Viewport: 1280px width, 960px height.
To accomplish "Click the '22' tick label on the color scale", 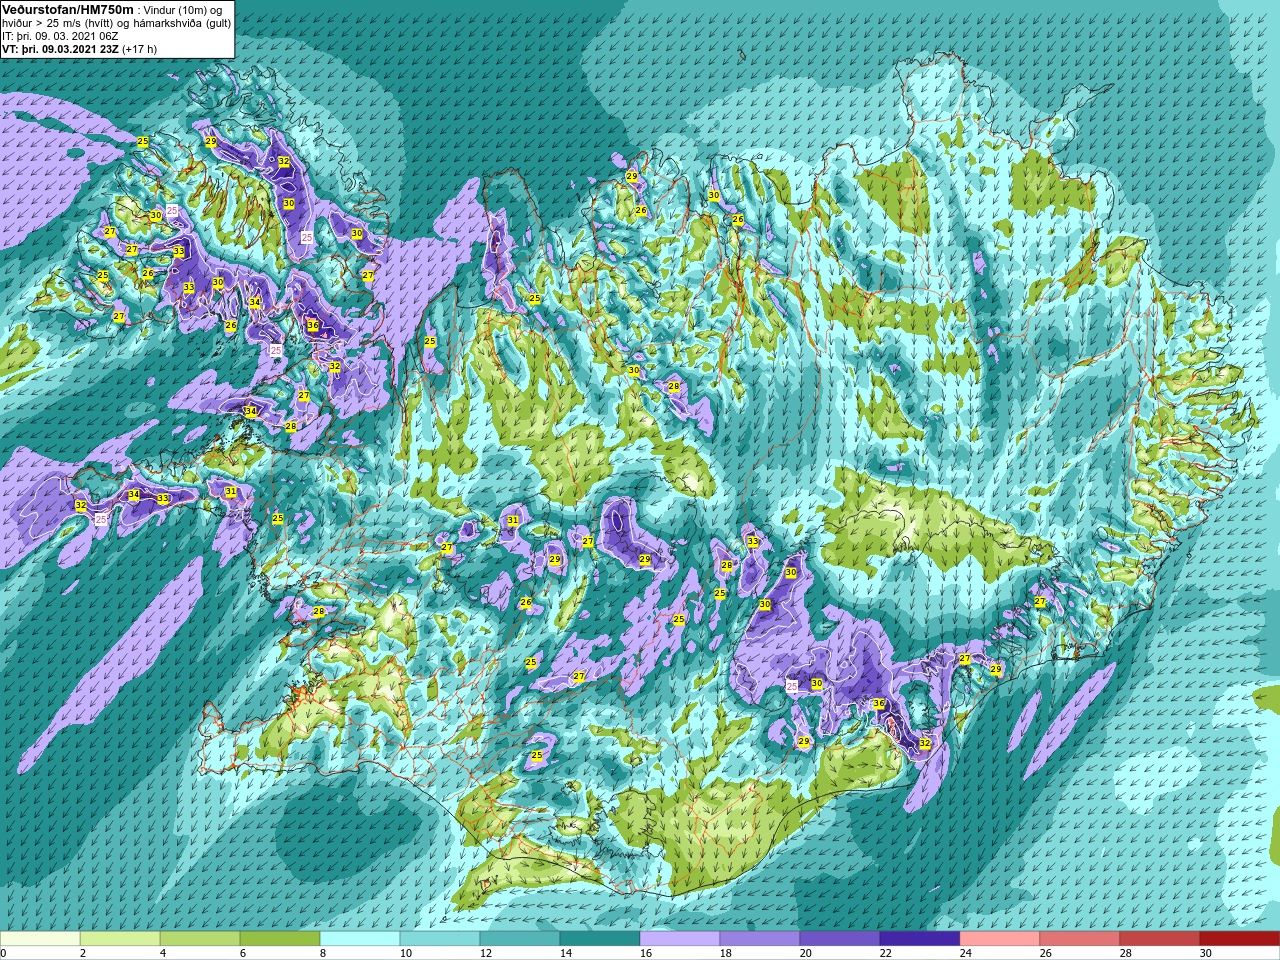I will coord(886,953).
